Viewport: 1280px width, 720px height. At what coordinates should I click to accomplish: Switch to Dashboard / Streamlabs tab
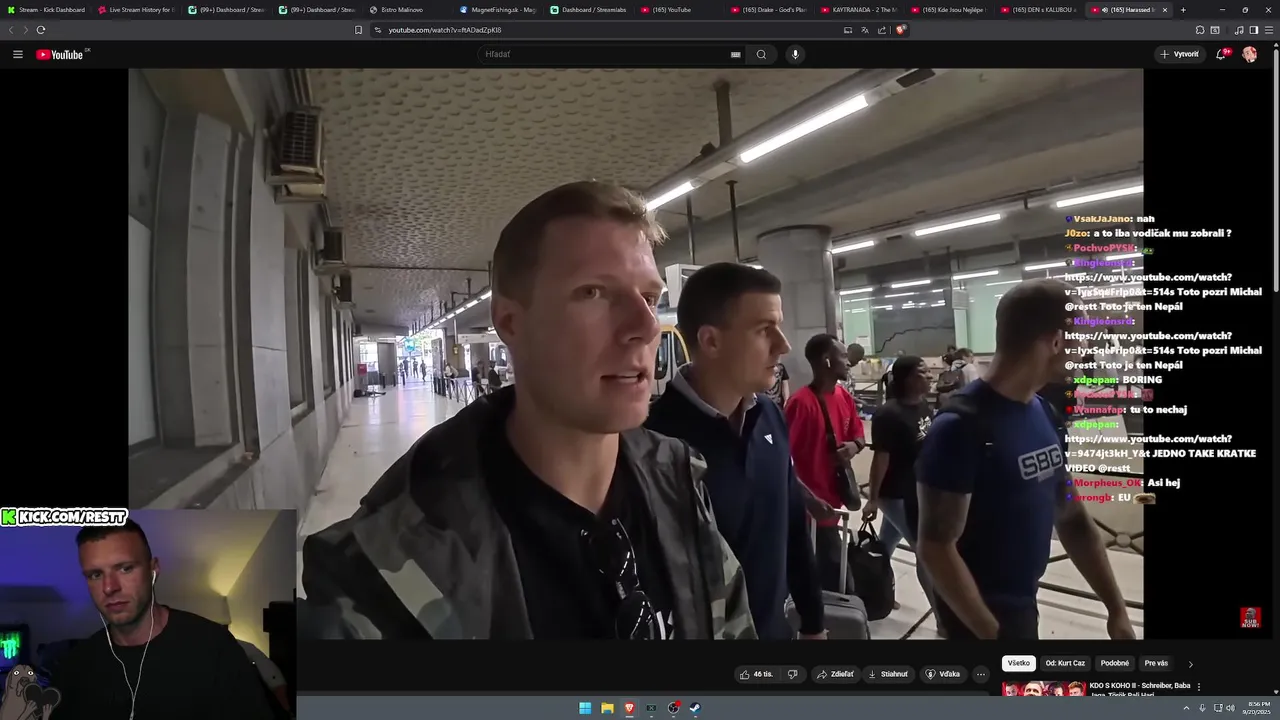(x=587, y=10)
